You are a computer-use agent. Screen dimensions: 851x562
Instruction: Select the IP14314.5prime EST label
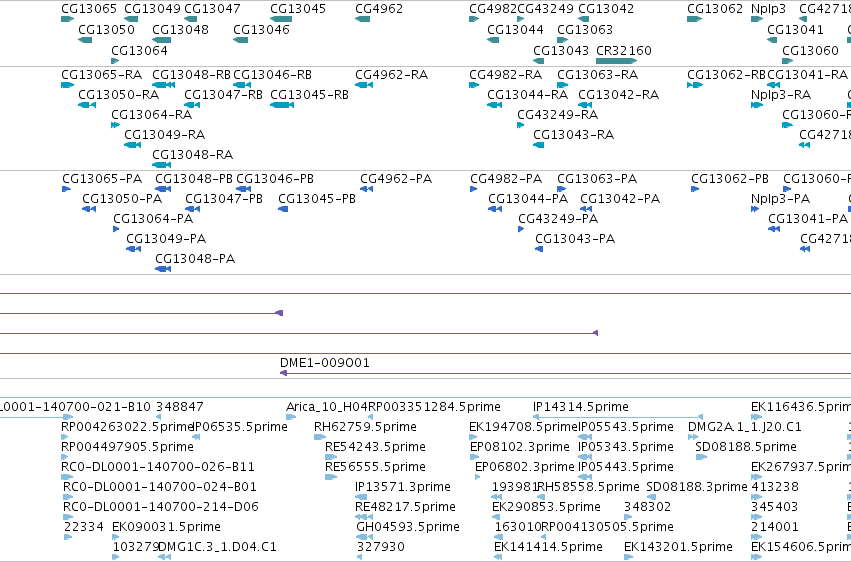[581, 406]
